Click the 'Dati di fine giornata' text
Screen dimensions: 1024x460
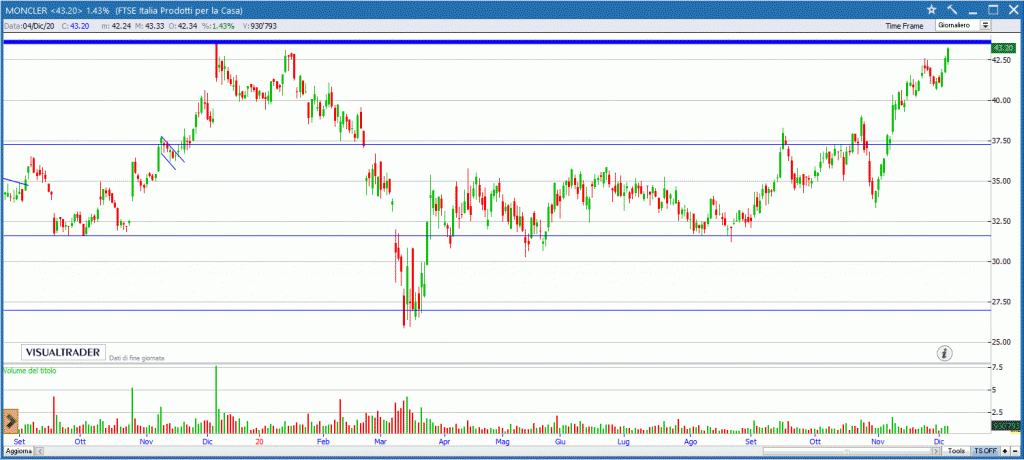click(136, 358)
